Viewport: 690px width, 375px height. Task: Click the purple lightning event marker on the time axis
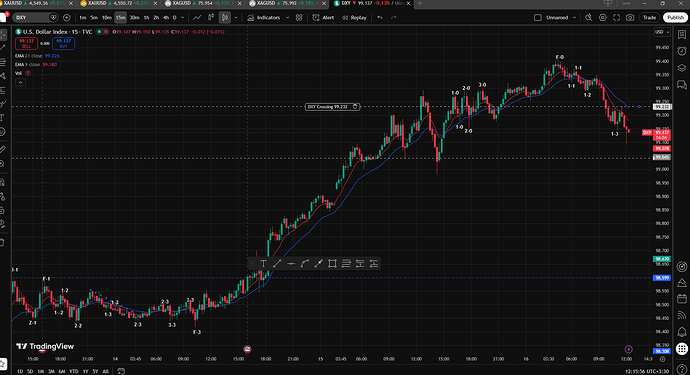[x=628, y=349]
